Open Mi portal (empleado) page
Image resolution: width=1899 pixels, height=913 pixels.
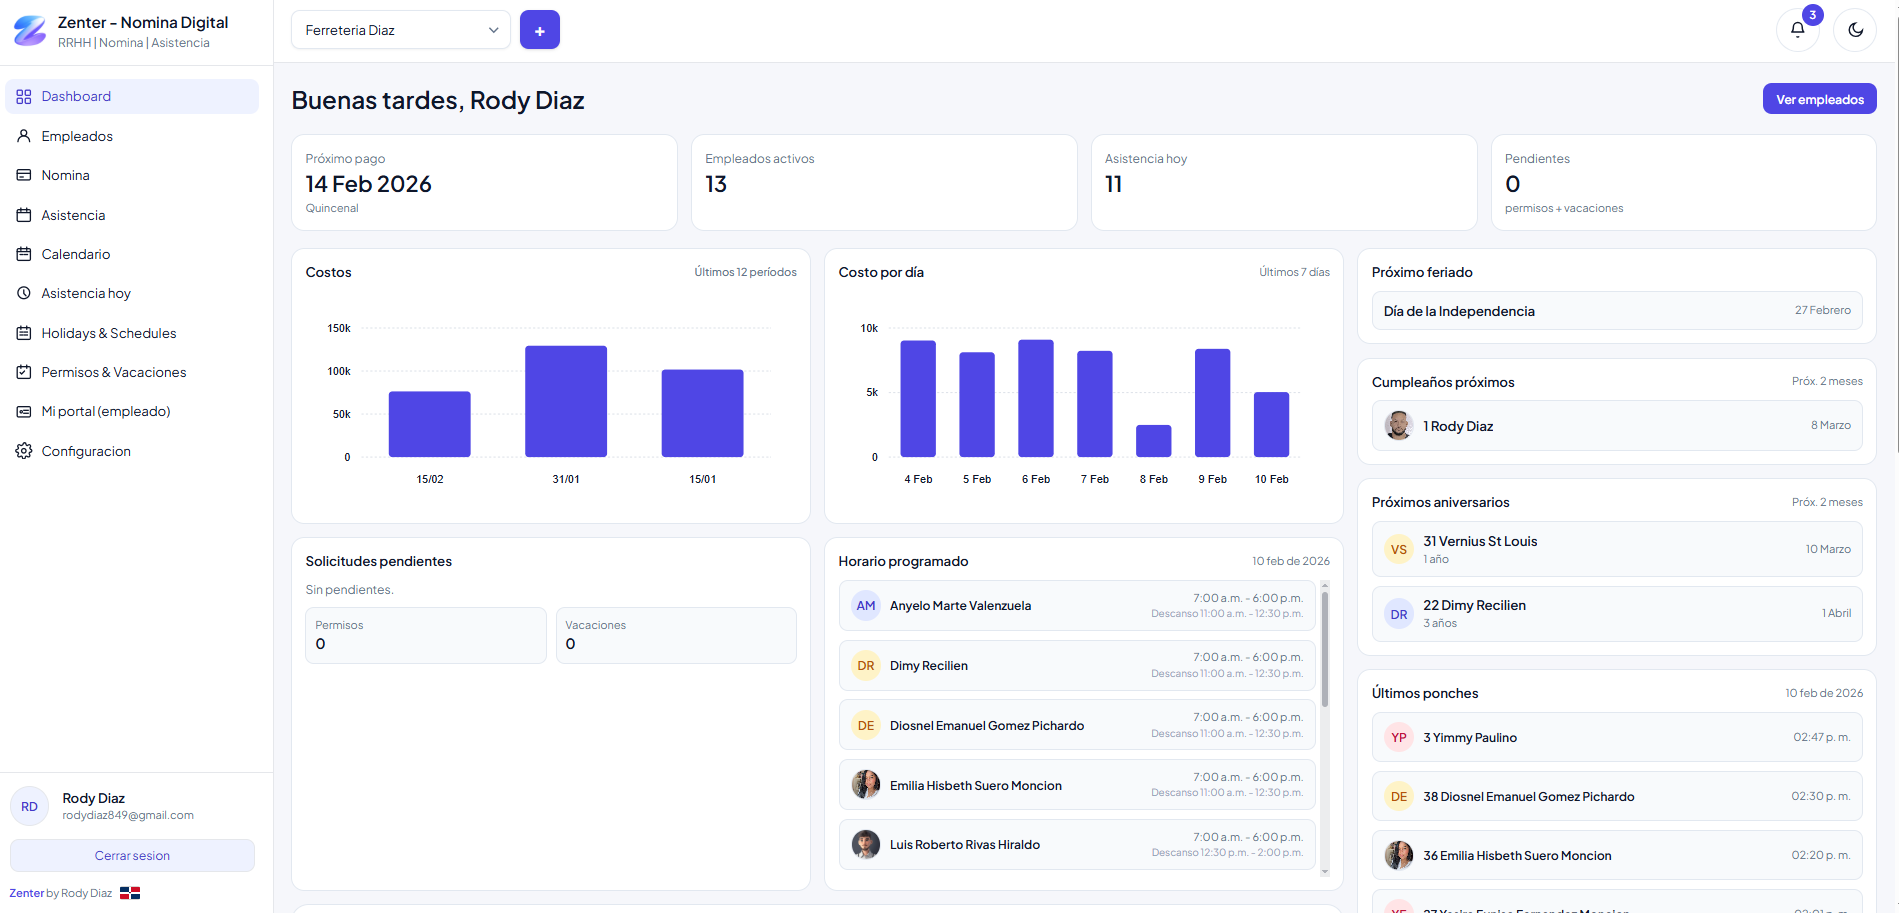(105, 411)
